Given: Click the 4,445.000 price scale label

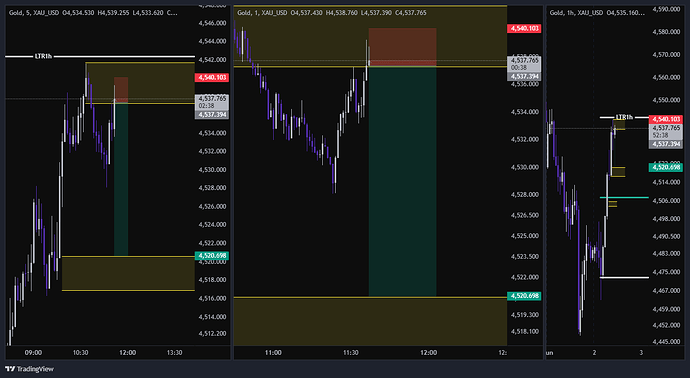Looking at the screenshot, I should coord(666,341).
